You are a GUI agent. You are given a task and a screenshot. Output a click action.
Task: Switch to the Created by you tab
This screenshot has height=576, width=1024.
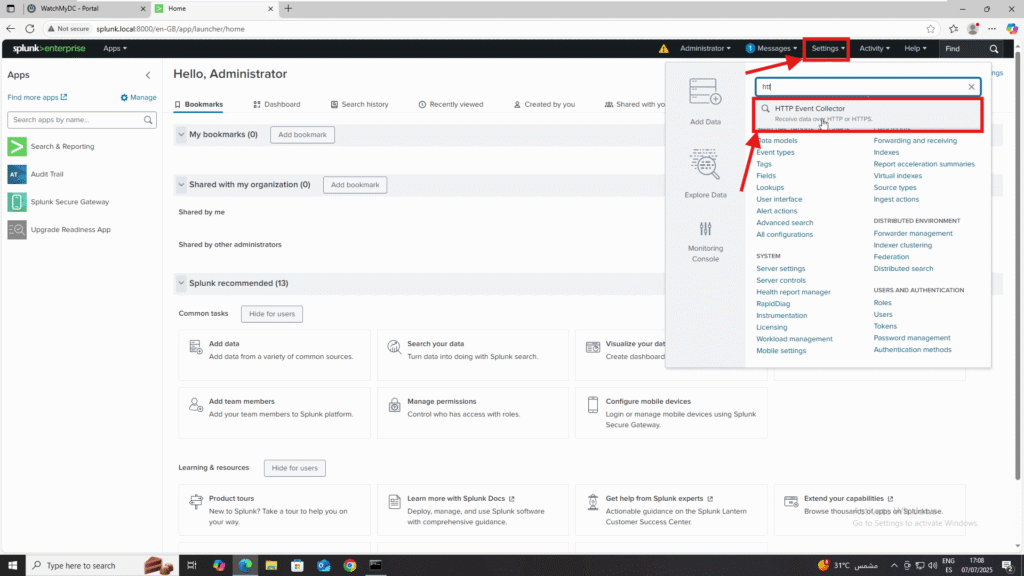(544, 104)
